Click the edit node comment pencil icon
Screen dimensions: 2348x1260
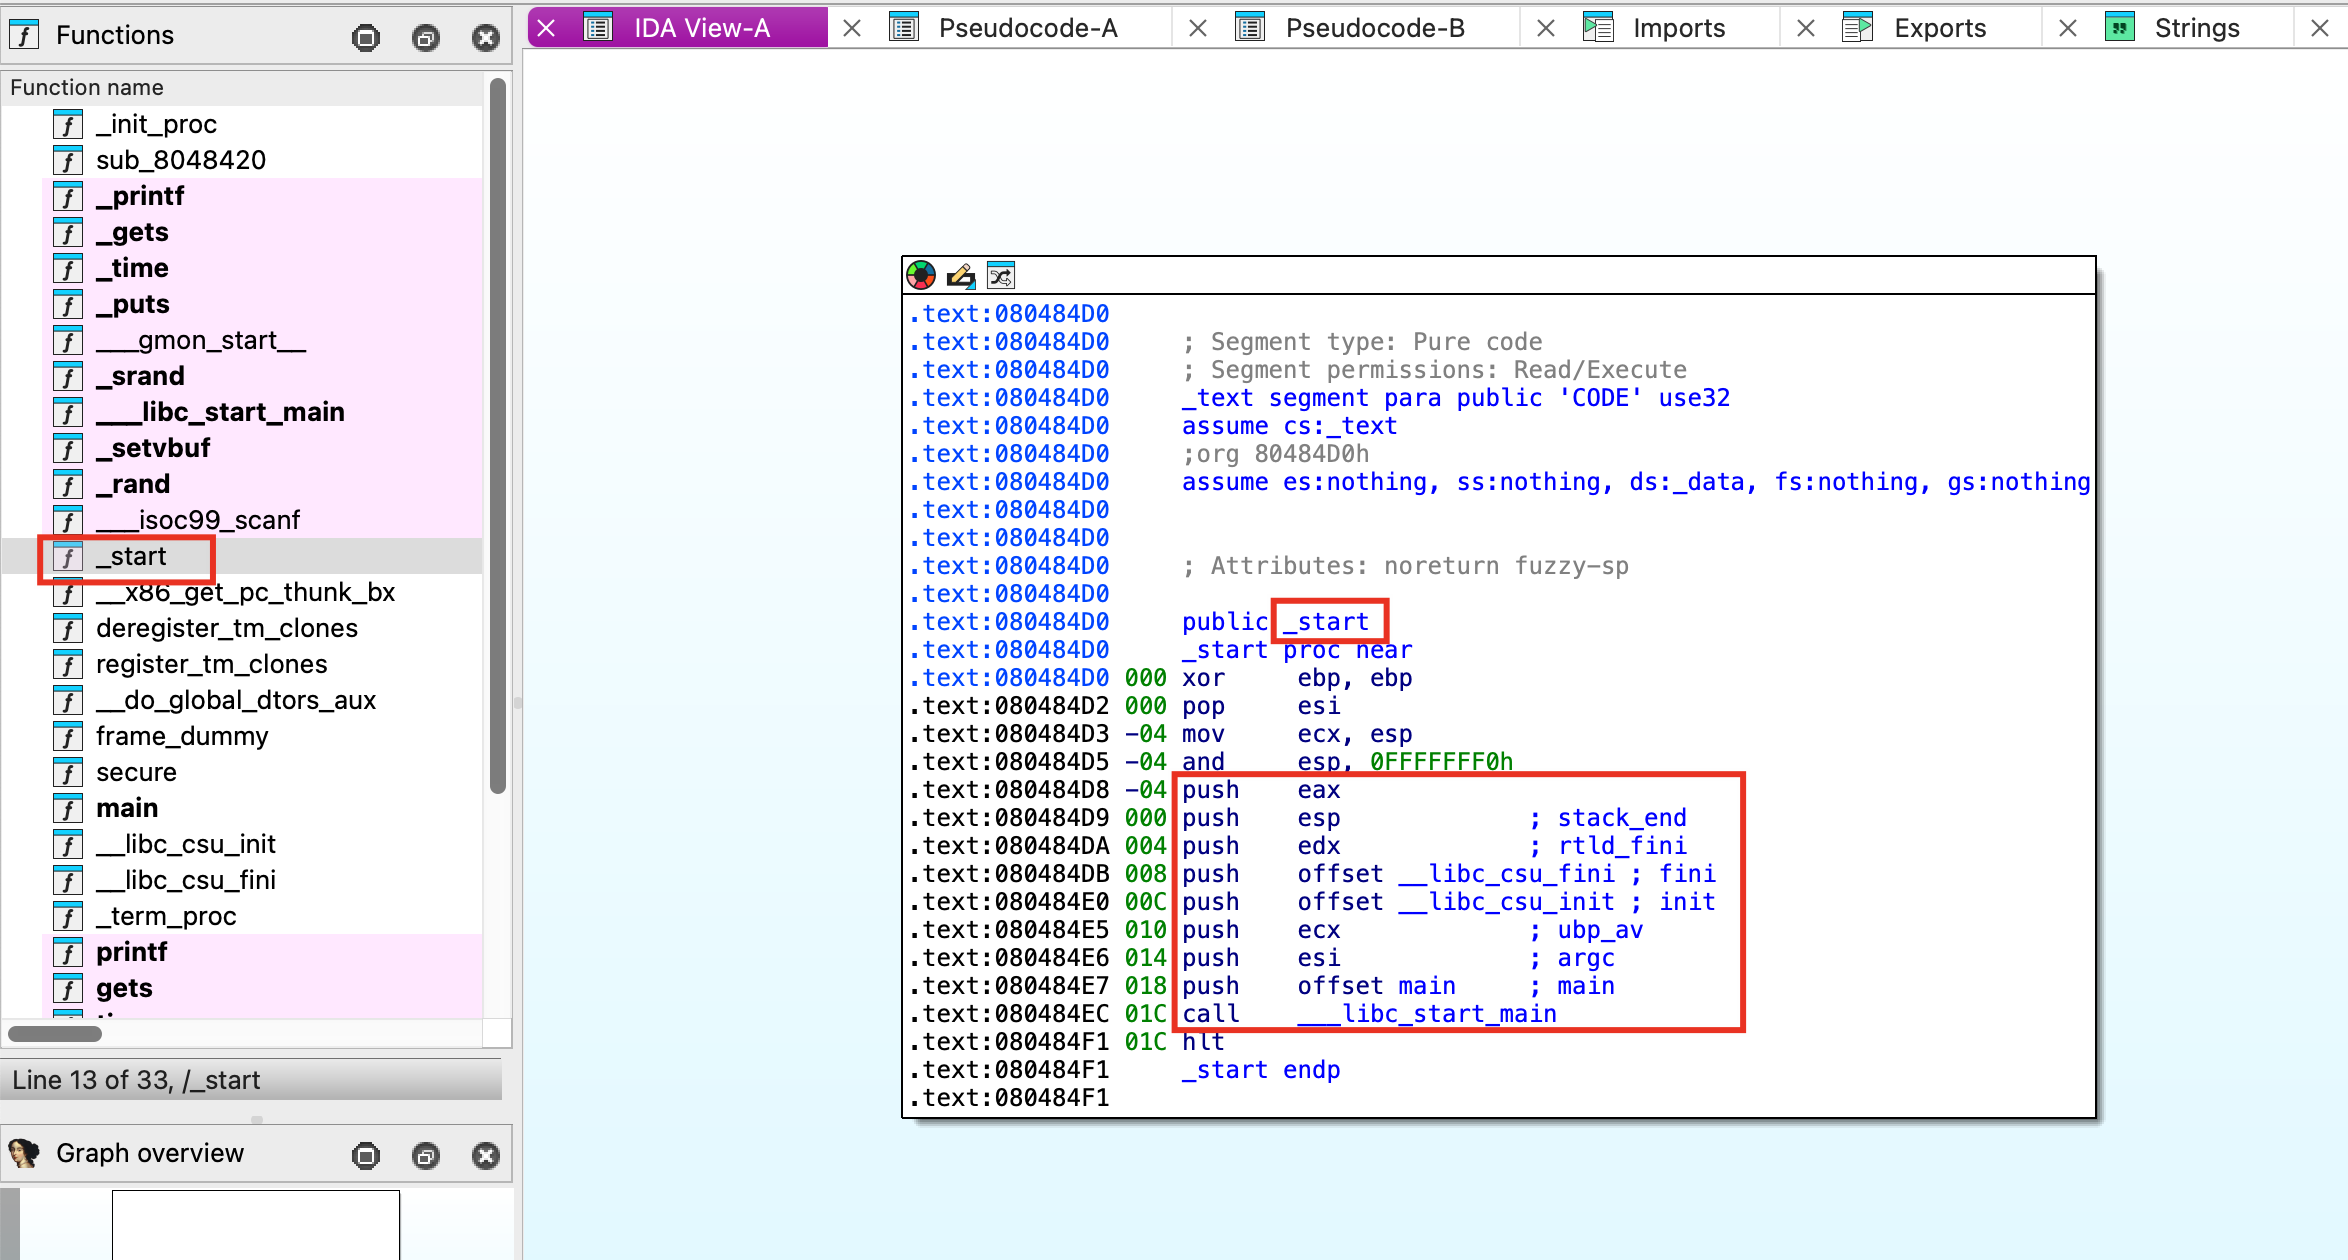[961, 275]
